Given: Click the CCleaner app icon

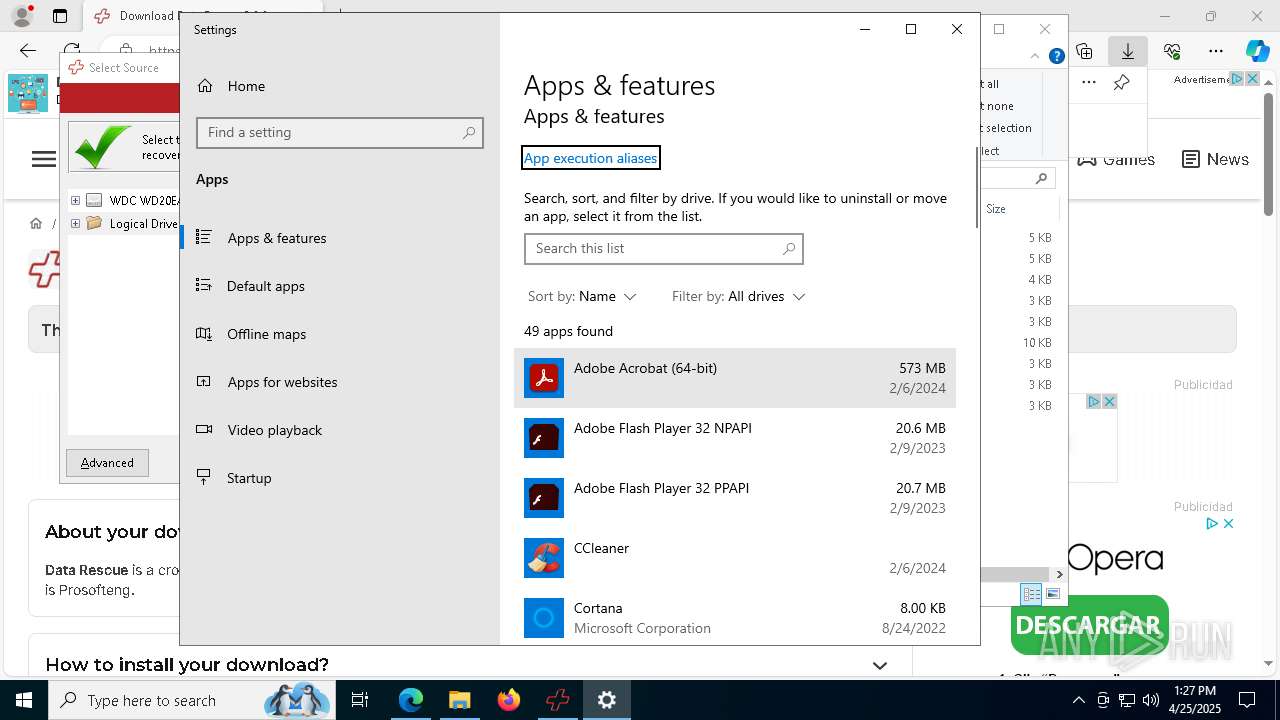Looking at the screenshot, I should [x=544, y=558].
